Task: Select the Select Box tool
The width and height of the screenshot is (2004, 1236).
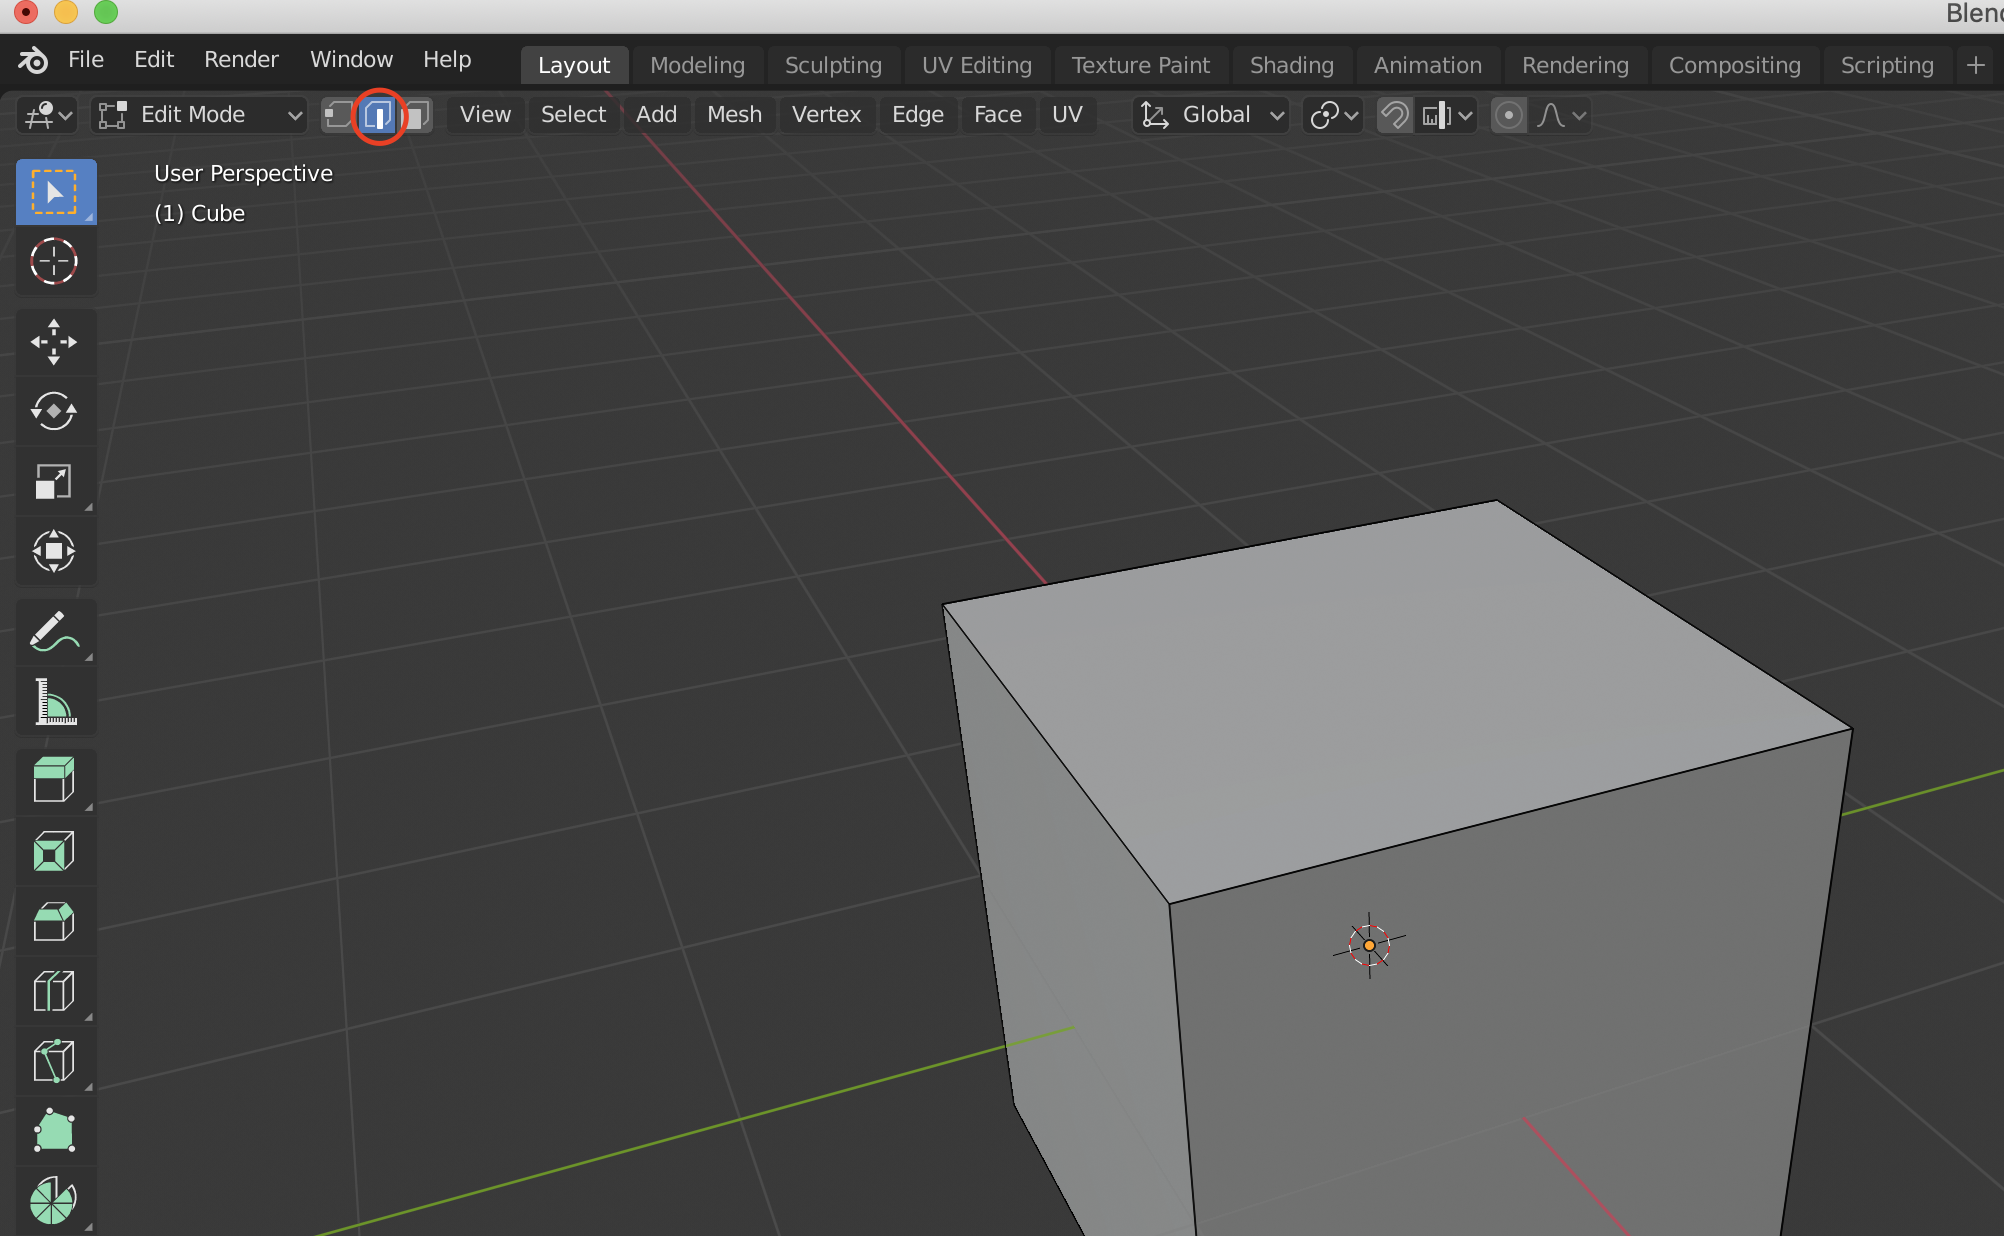Action: point(56,192)
